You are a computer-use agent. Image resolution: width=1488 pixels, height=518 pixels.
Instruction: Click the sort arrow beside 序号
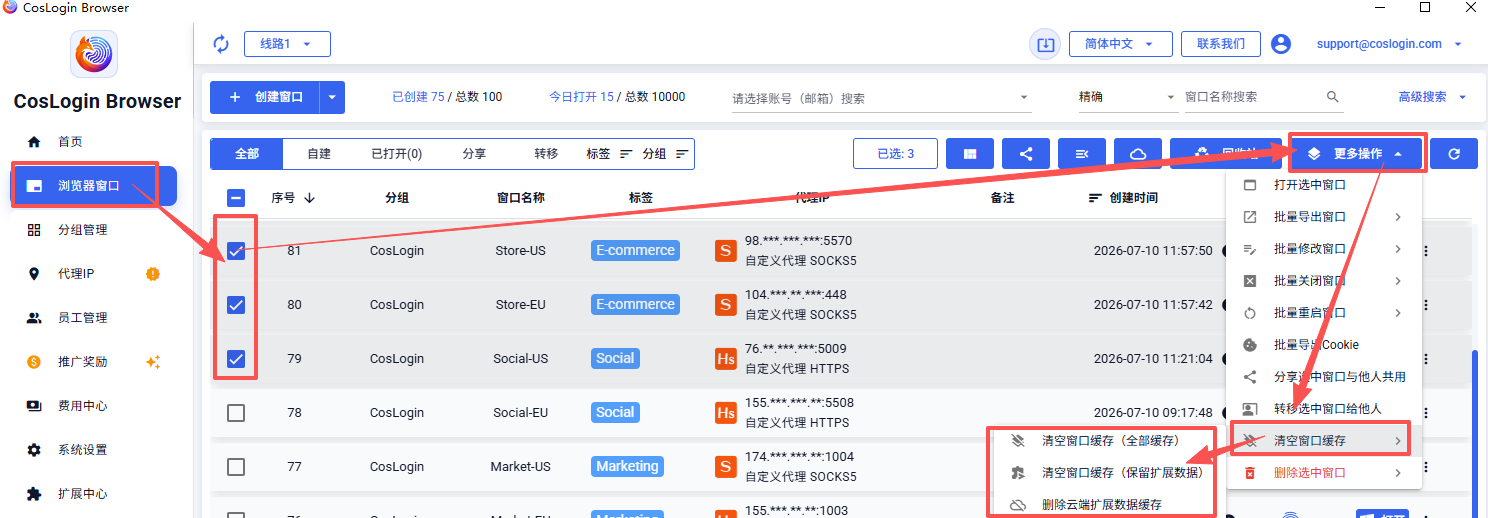[309, 198]
